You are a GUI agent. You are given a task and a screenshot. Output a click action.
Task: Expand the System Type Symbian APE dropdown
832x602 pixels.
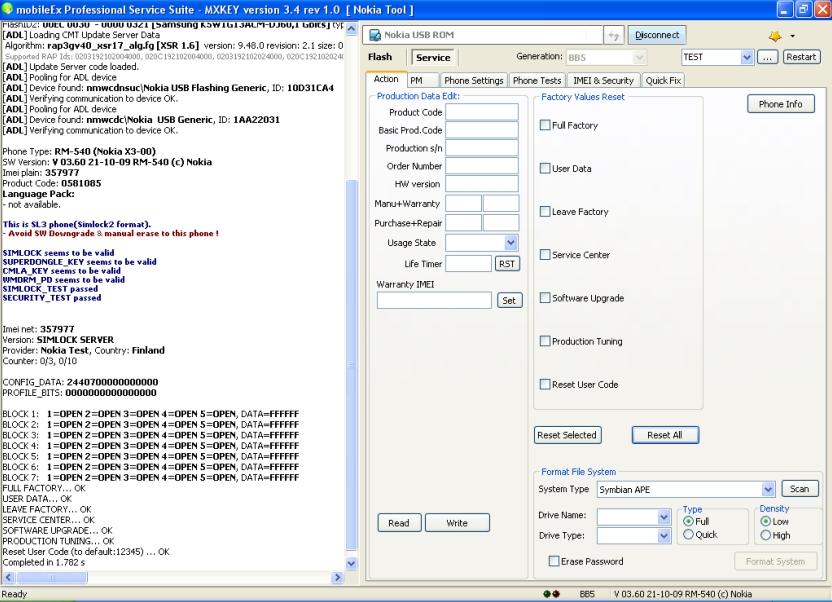point(768,489)
